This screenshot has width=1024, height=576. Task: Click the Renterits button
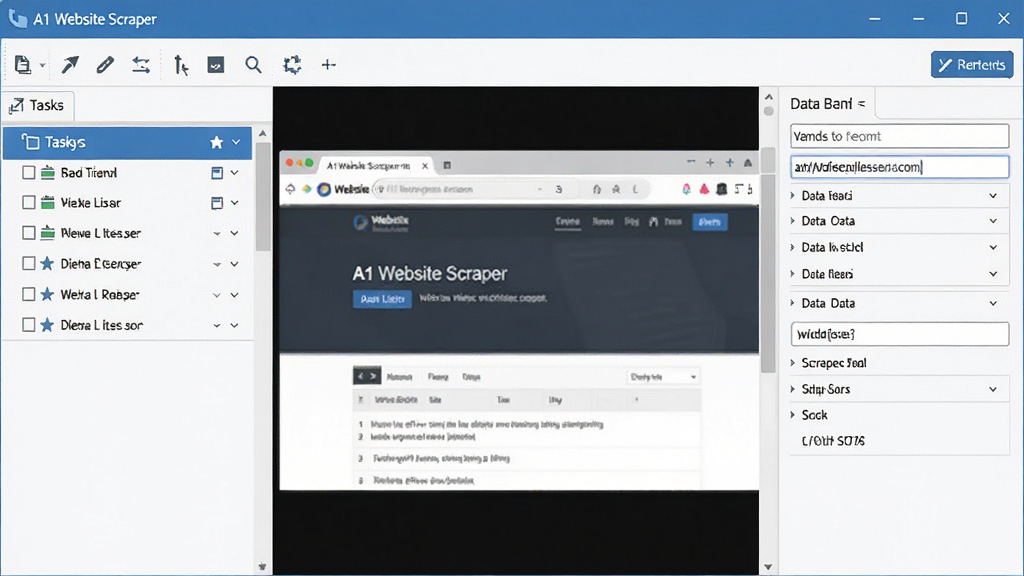(972, 65)
